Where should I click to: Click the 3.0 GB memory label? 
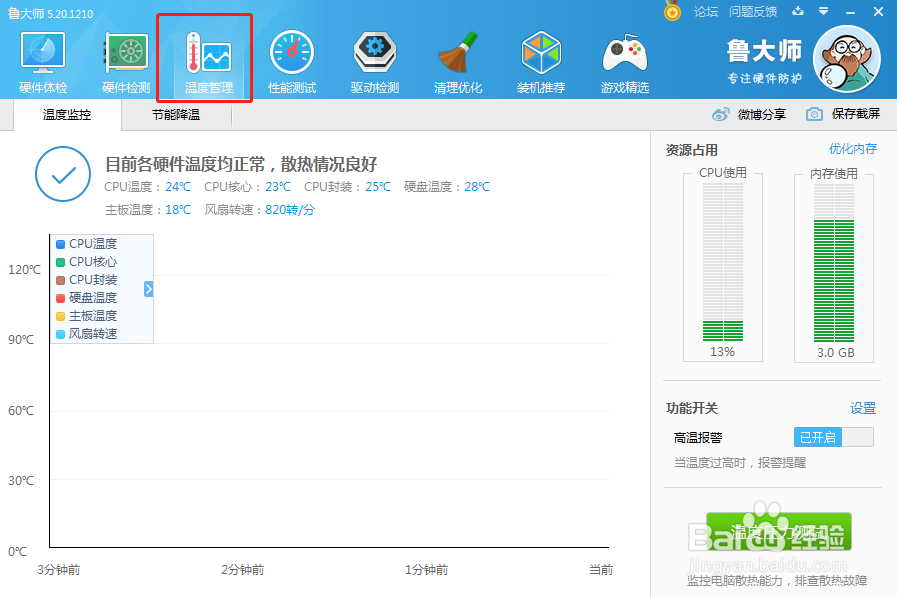(x=835, y=352)
